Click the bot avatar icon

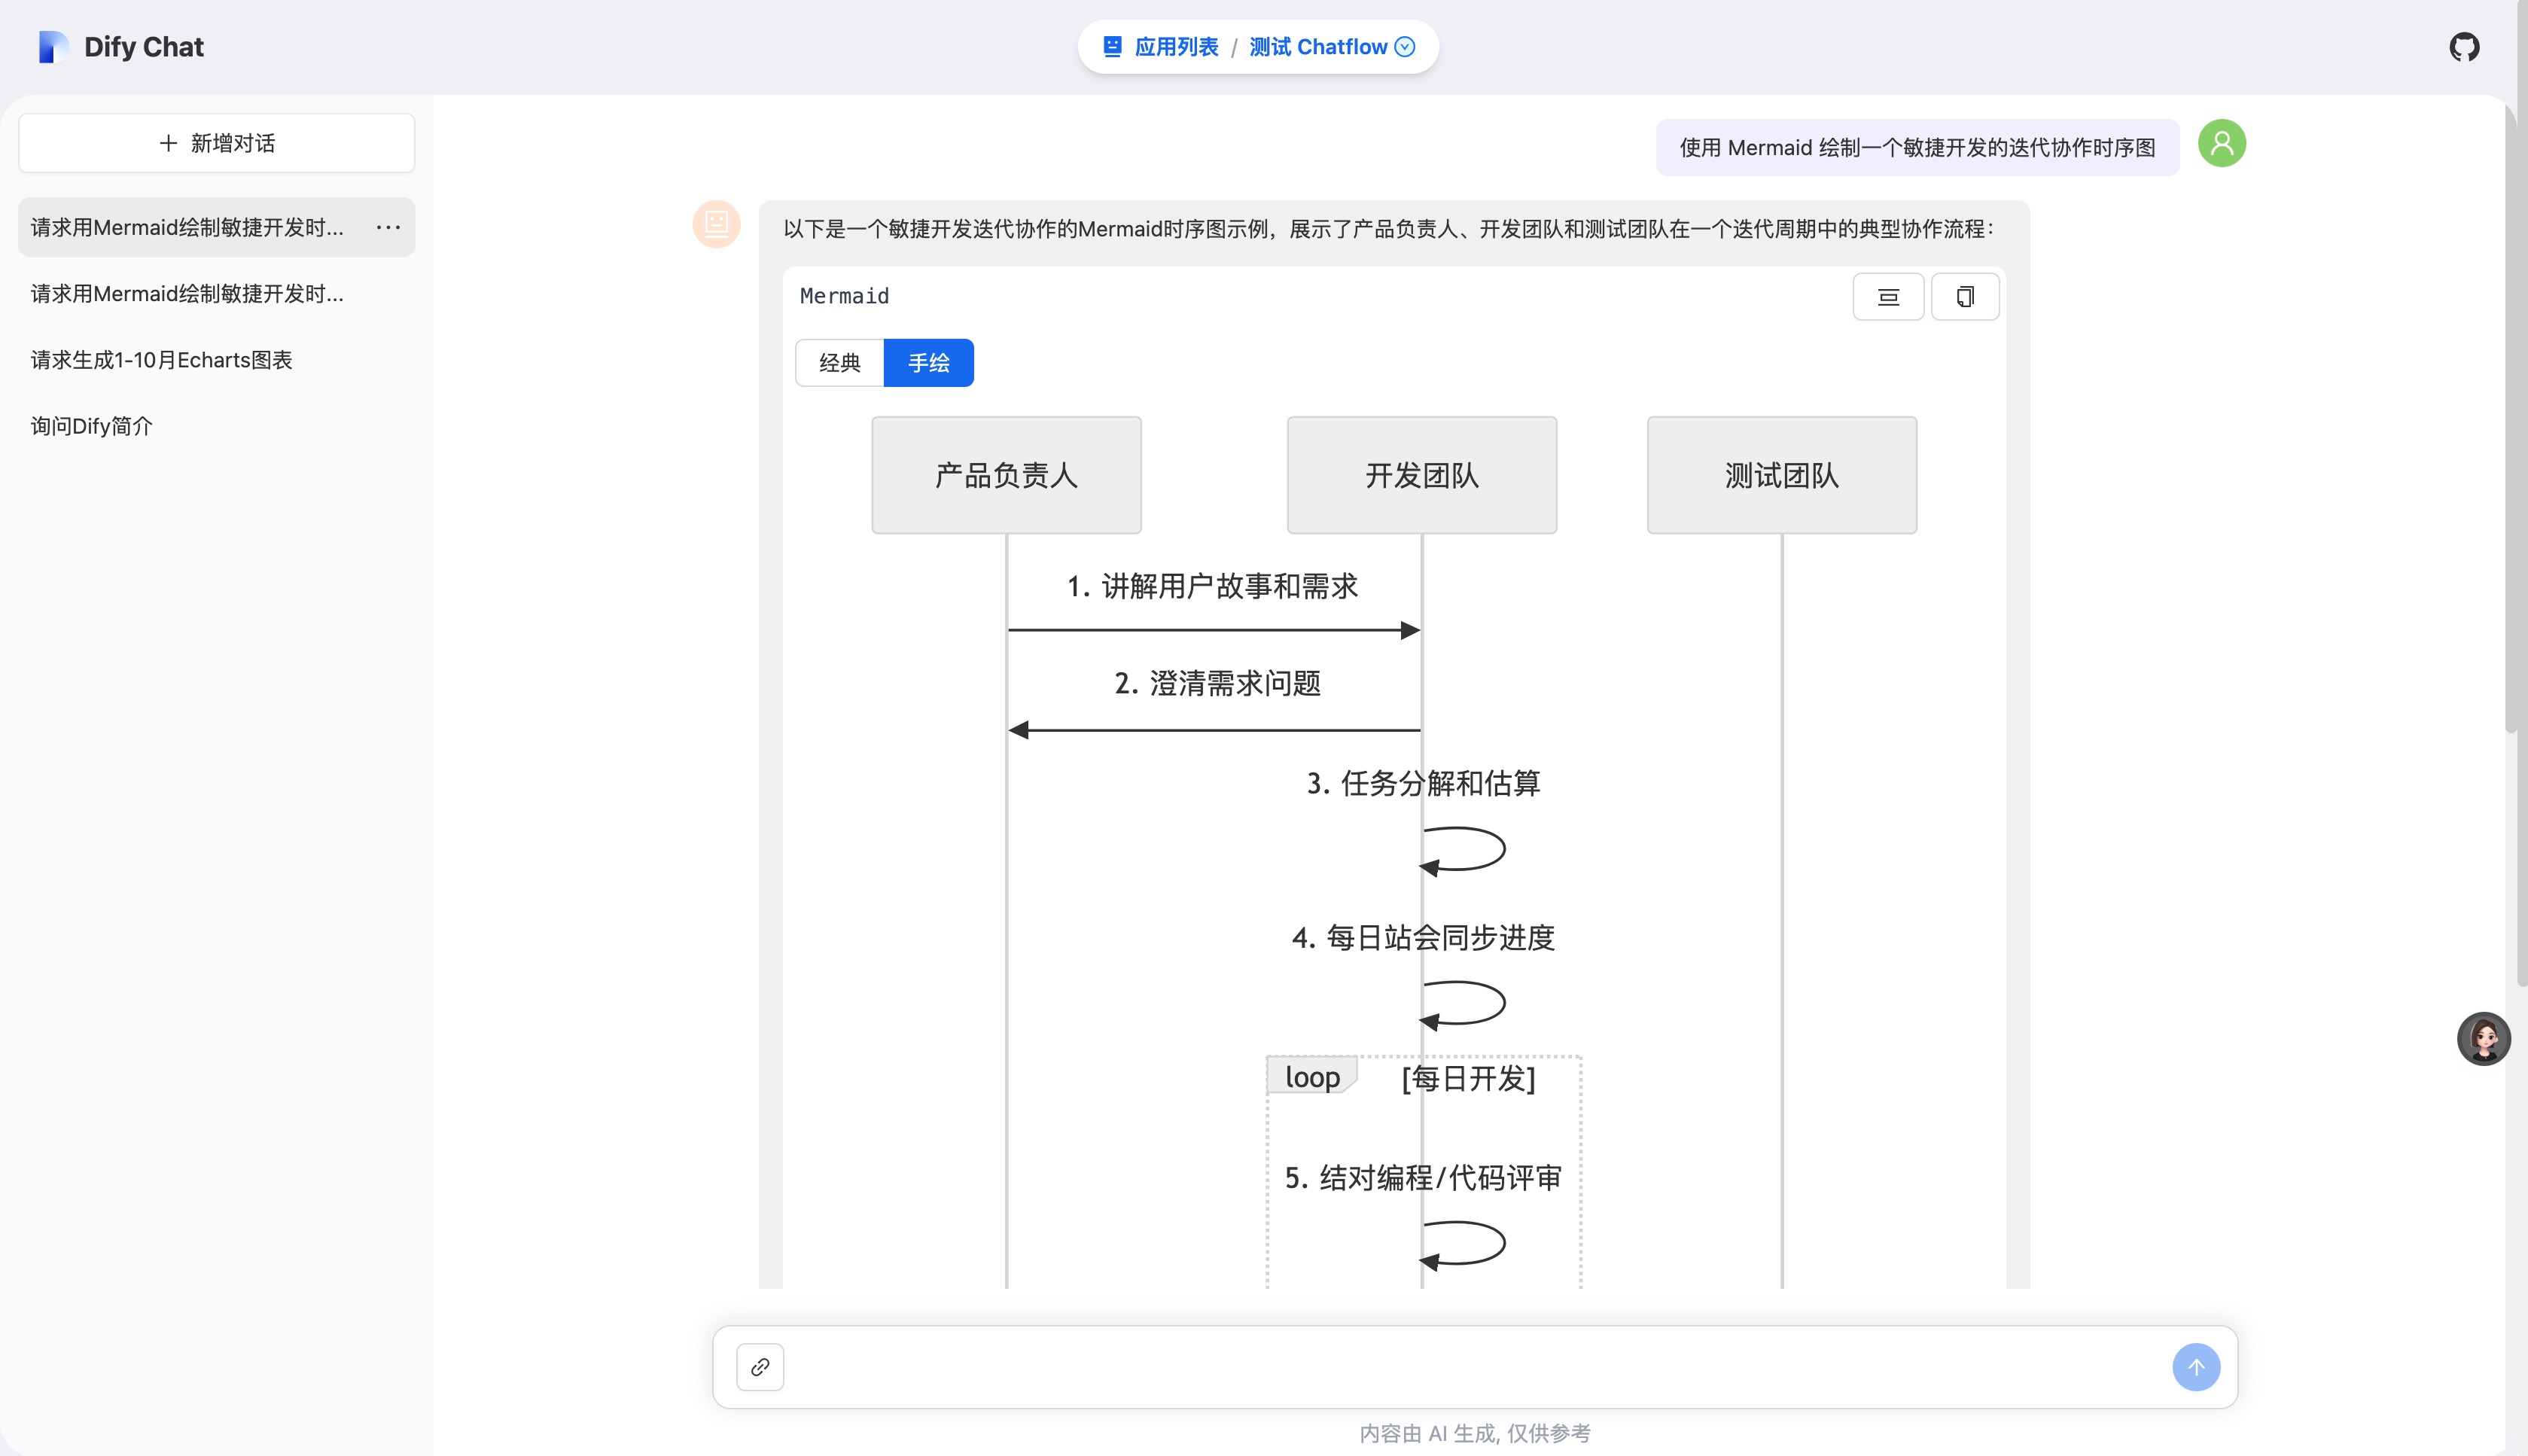coord(716,224)
